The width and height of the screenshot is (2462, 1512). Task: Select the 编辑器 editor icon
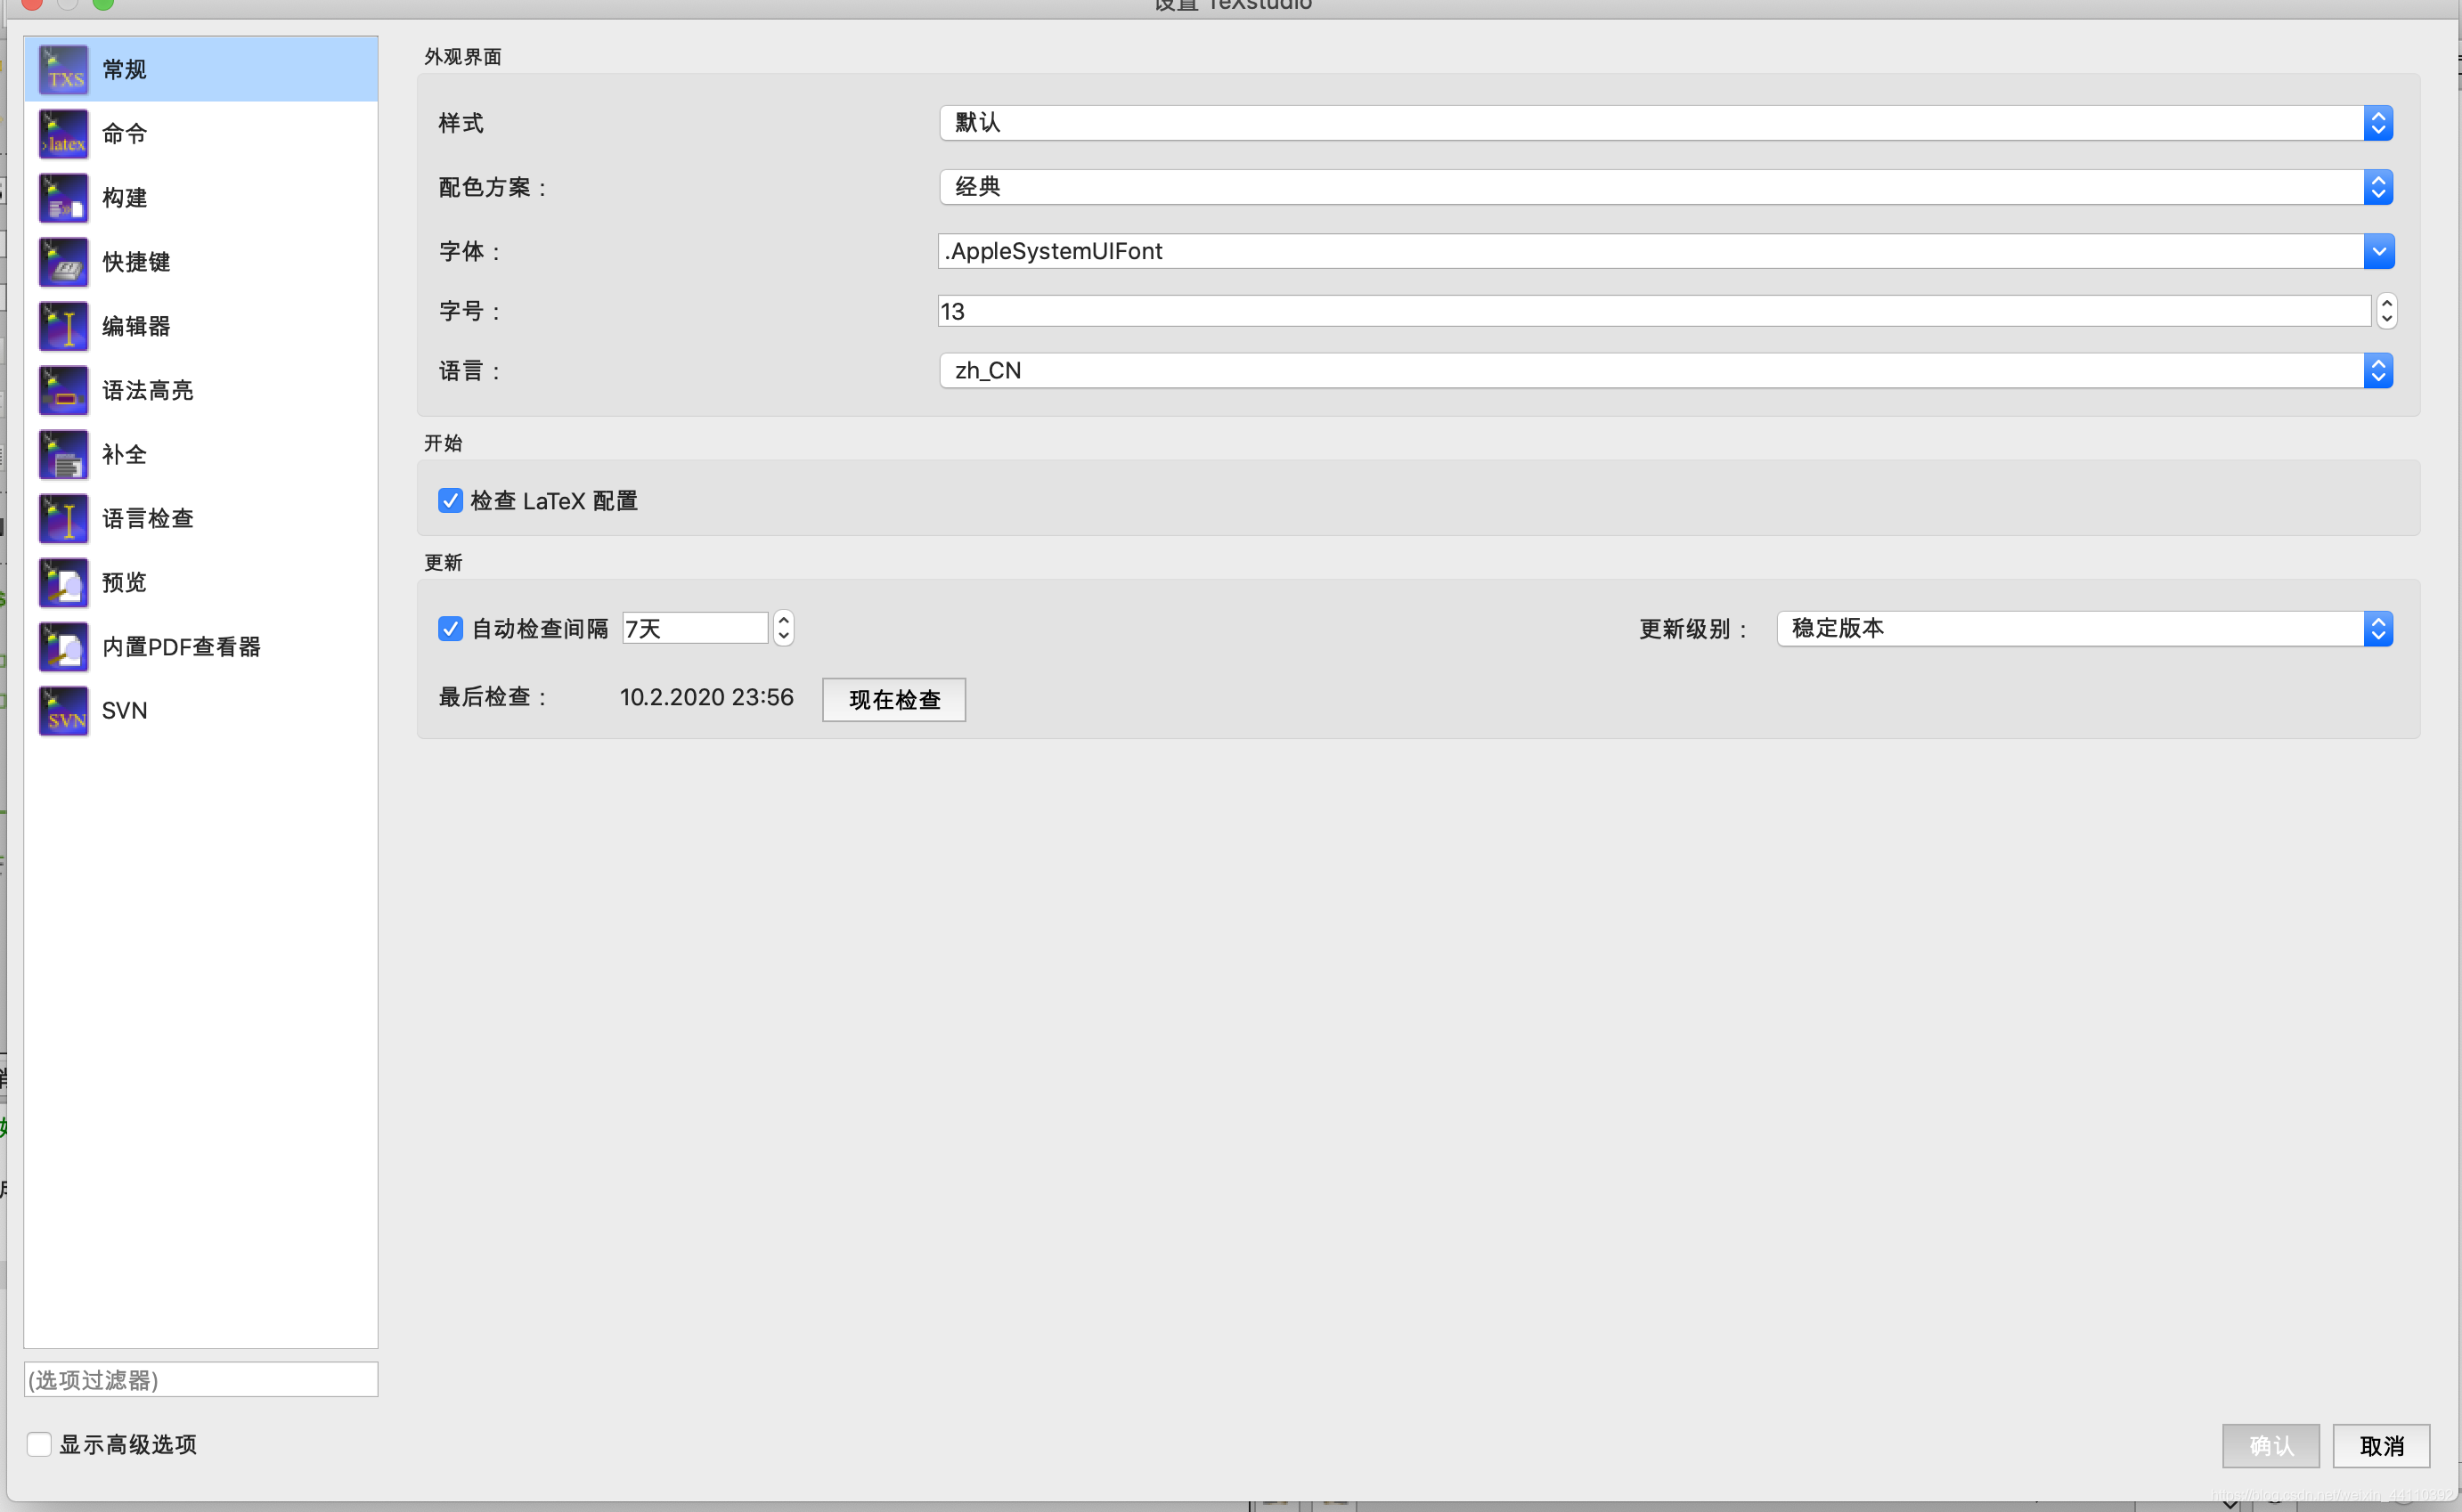[63, 326]
